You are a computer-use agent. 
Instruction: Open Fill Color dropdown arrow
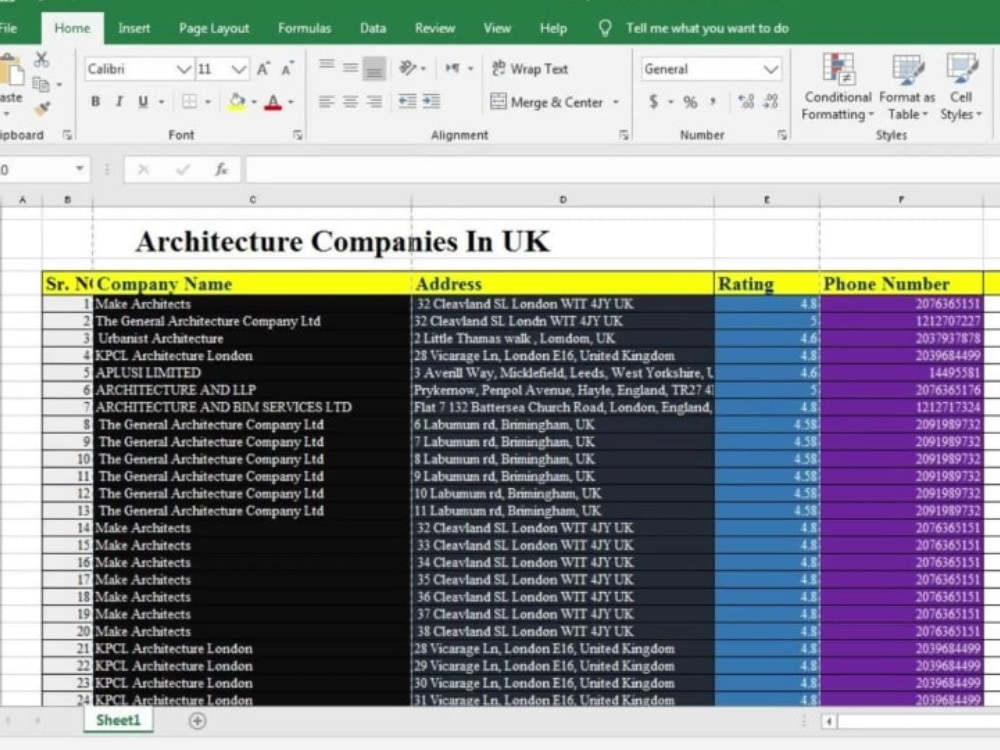click(x=254, y=102)
